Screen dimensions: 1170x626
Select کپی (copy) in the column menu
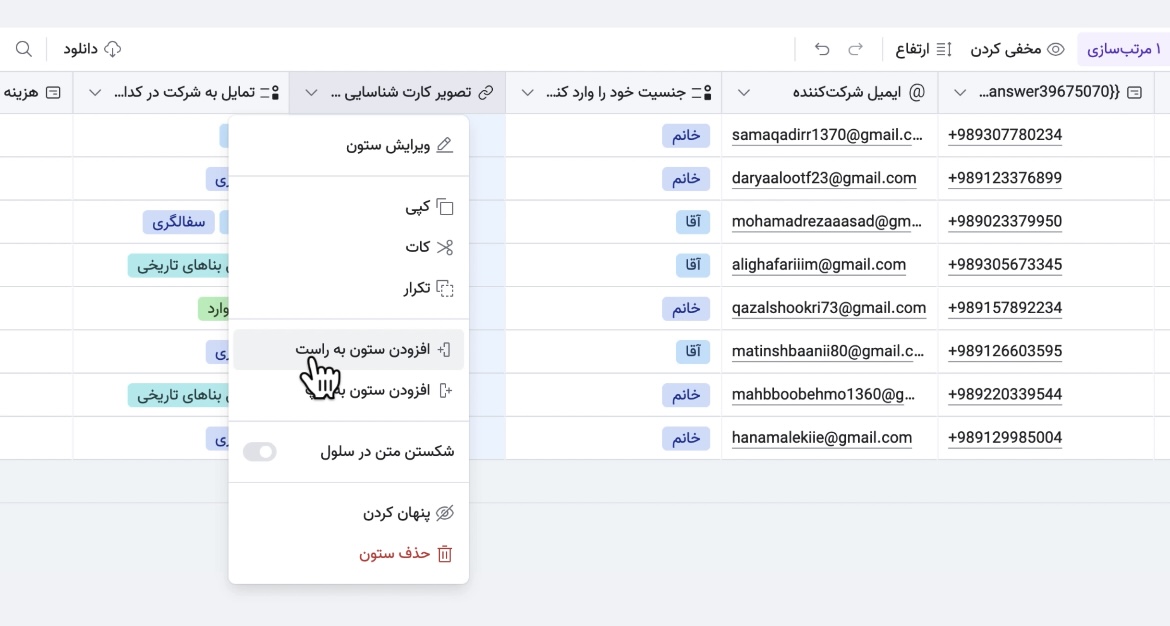429,207
